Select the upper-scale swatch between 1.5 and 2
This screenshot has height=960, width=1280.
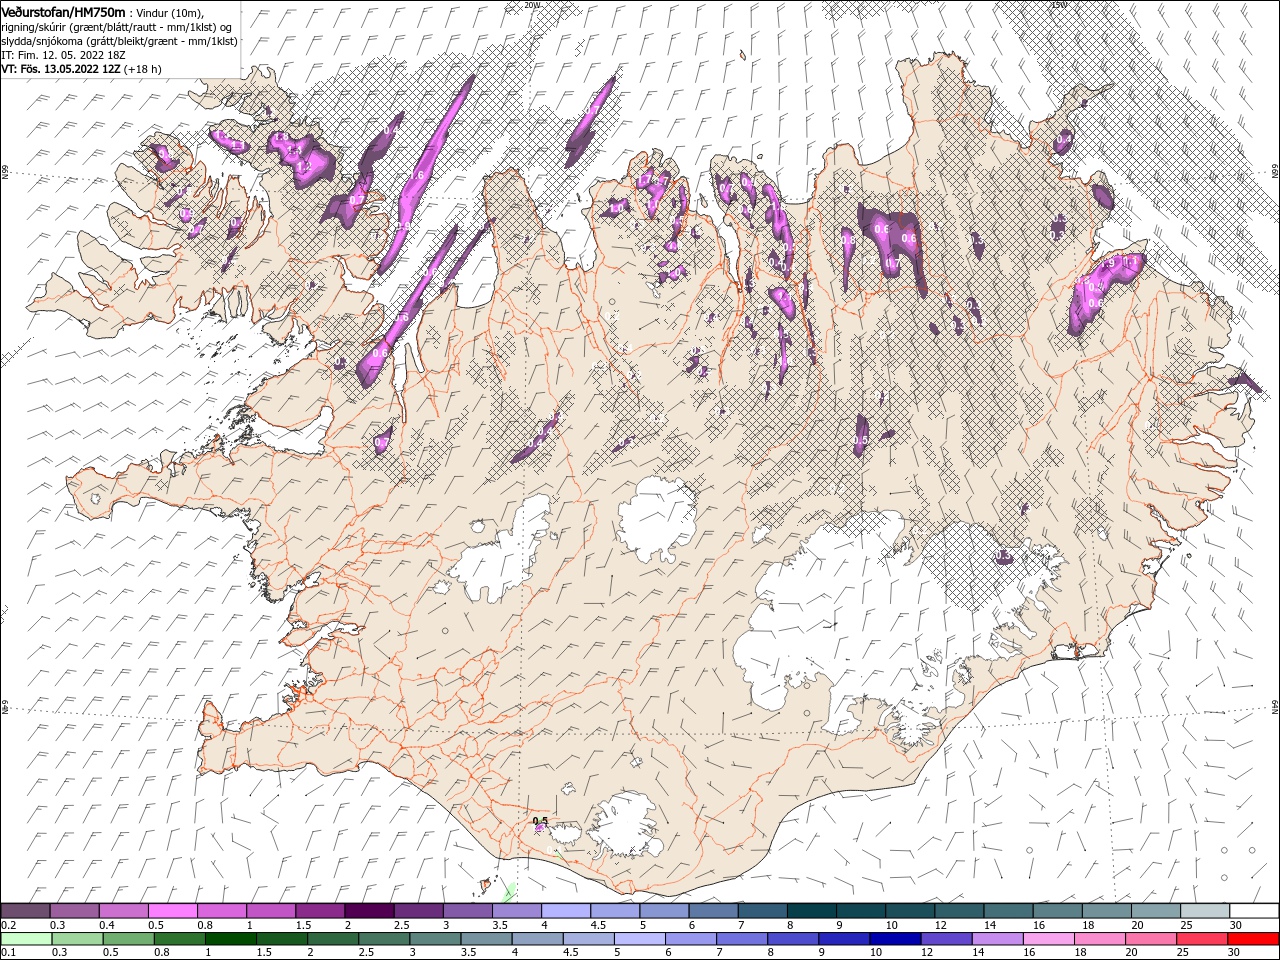click(x=320, y=911)
